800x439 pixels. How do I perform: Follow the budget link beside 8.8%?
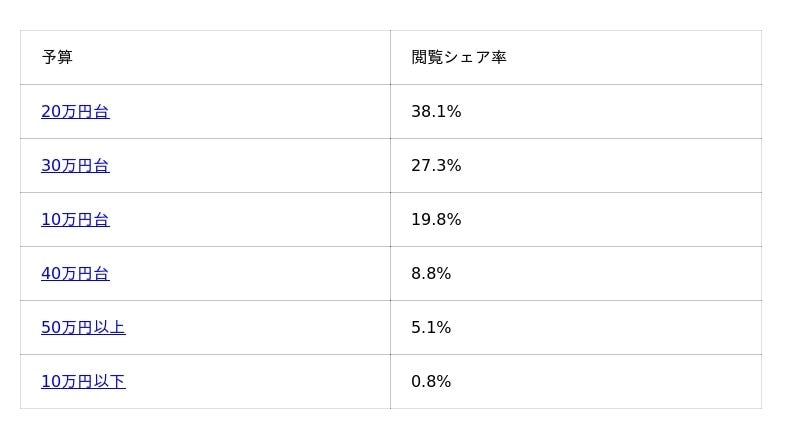click(75, 274)
